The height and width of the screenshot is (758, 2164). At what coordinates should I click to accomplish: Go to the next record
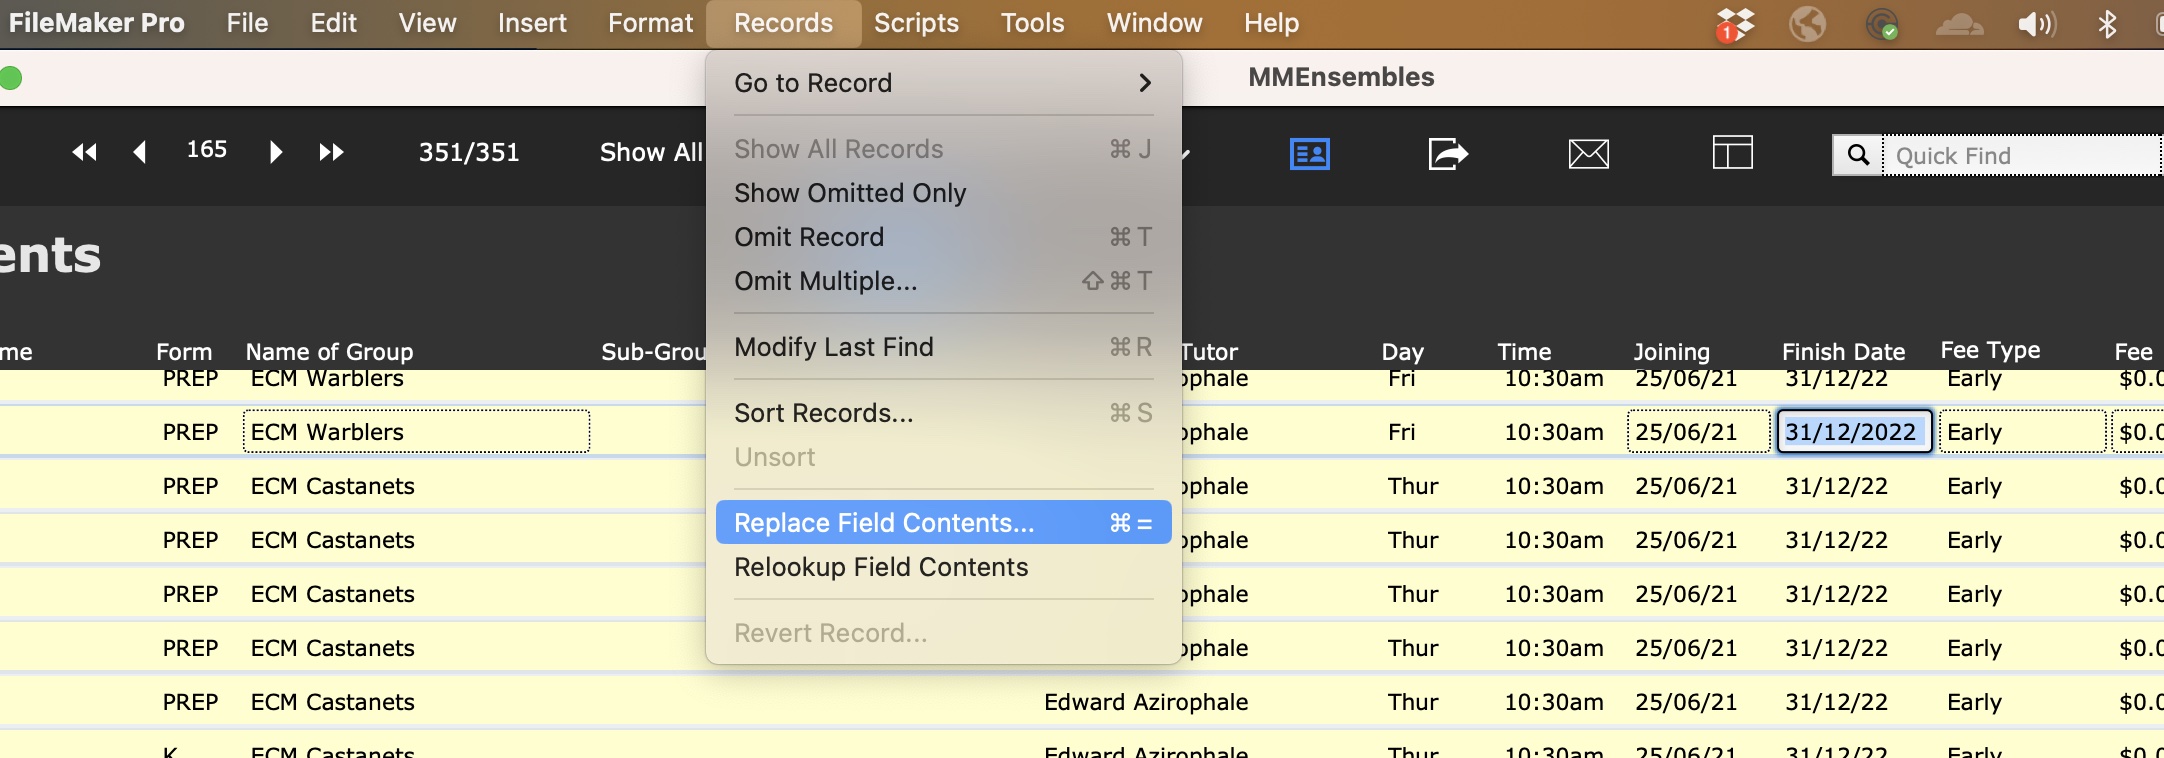(276, 152)
